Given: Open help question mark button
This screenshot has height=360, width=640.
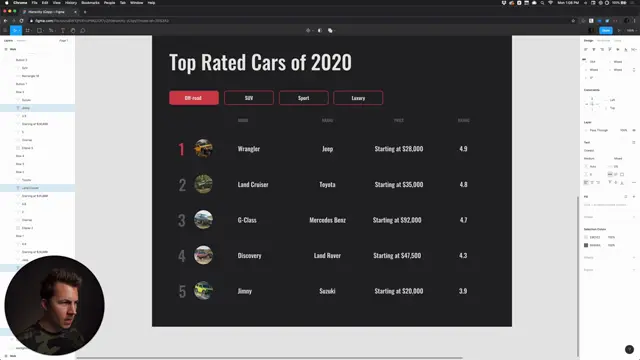Looking at the screenshot, I should 629,349.
